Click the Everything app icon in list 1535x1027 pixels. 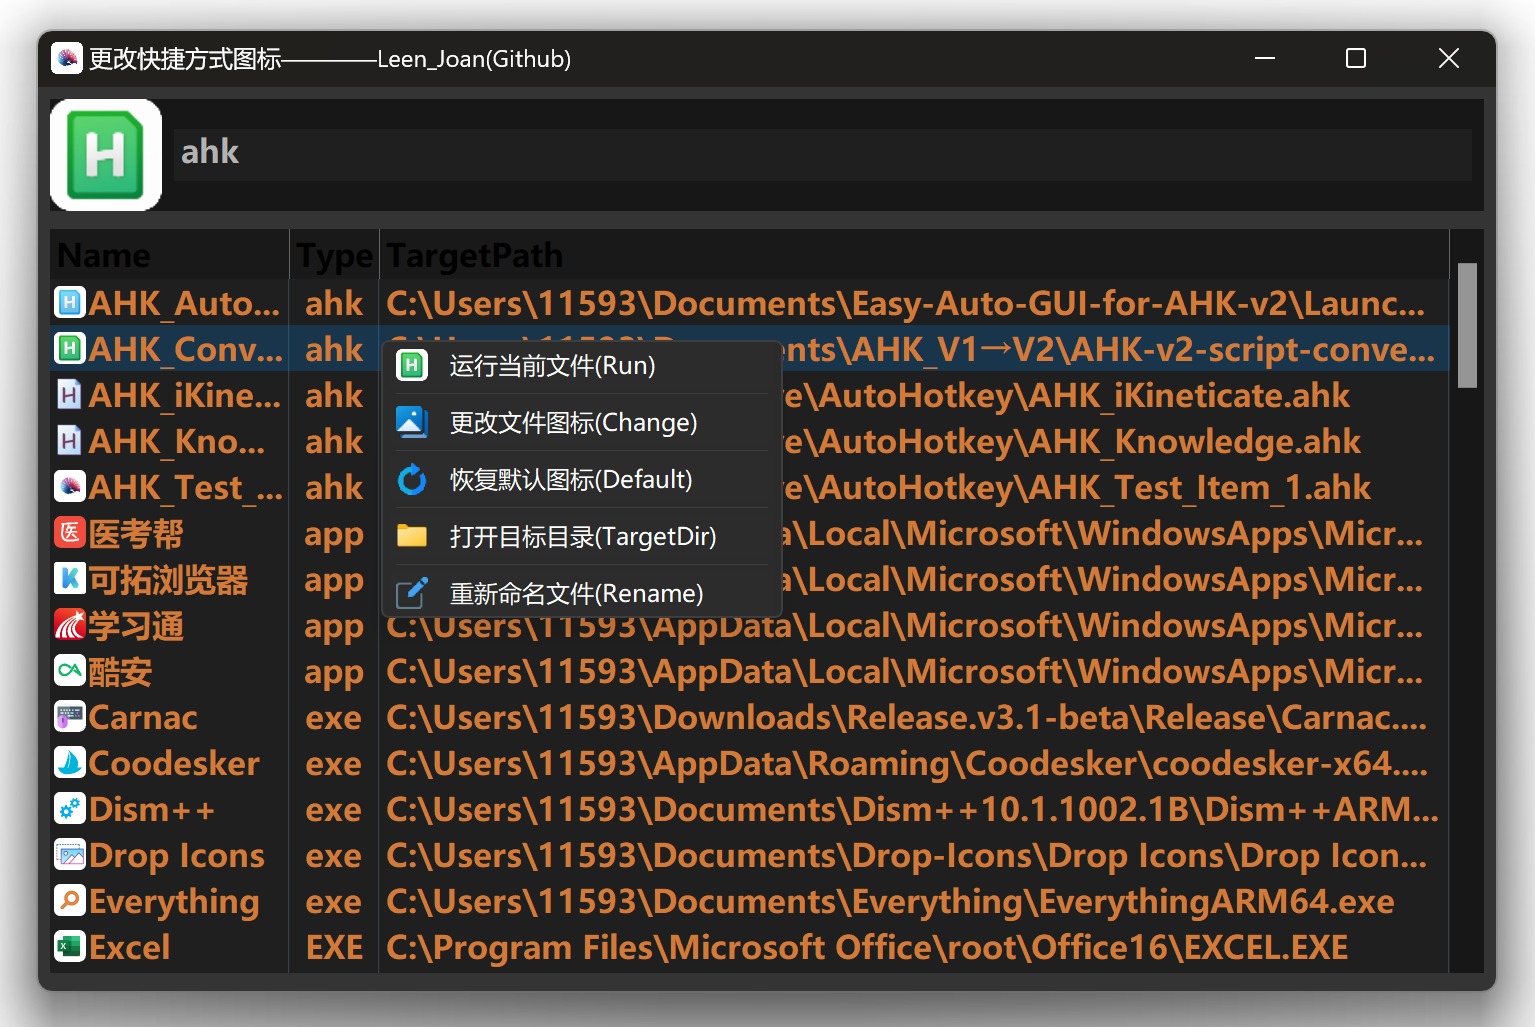pyautogui.click(x=69, y=901)
